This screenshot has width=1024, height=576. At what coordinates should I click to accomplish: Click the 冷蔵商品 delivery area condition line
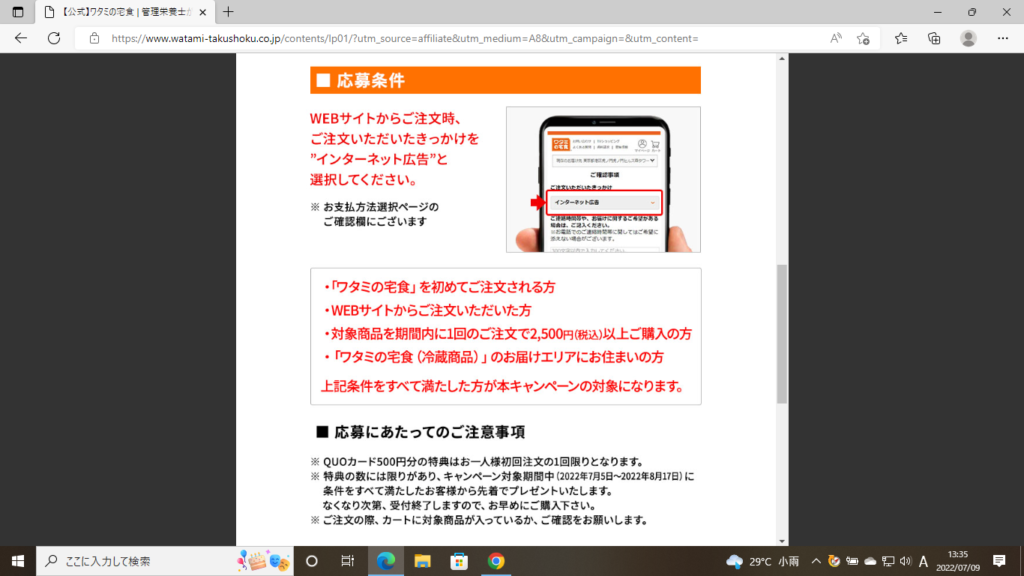coord(494,357)
